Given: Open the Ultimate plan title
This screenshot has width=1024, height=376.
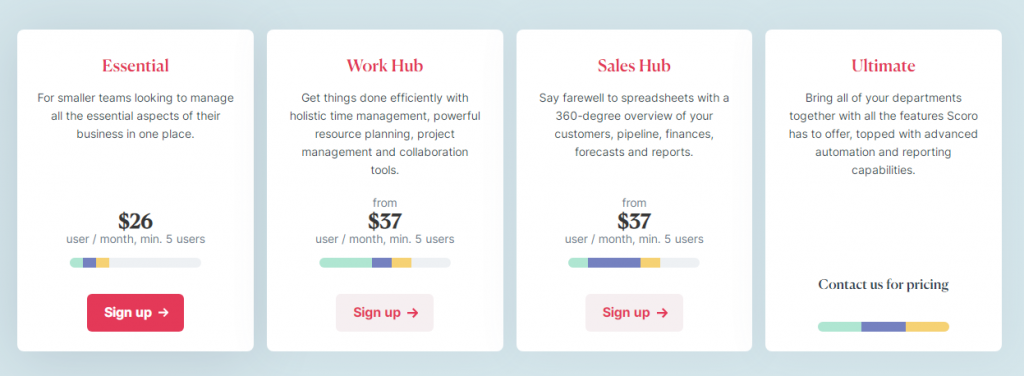Looking at the screenshot, I should [884, 66].
